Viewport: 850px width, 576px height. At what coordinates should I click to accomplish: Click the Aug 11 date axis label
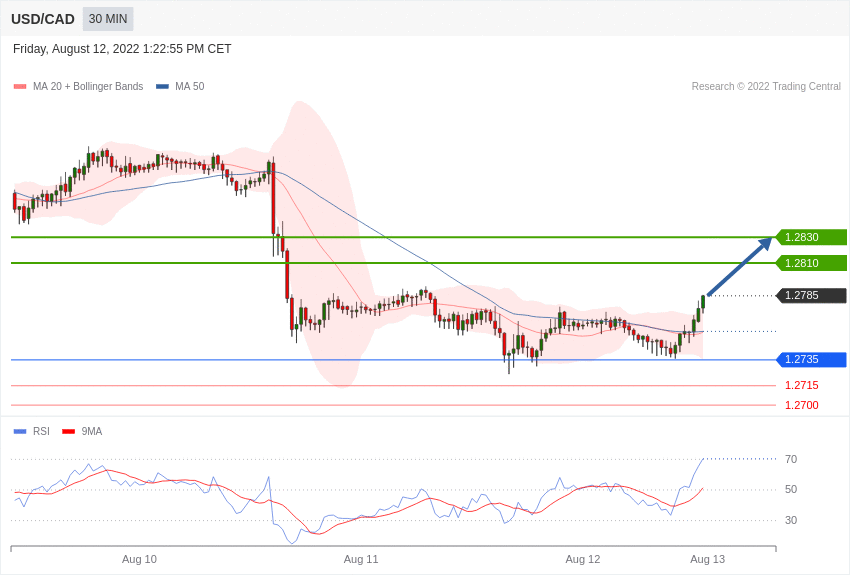pos(361,559)
